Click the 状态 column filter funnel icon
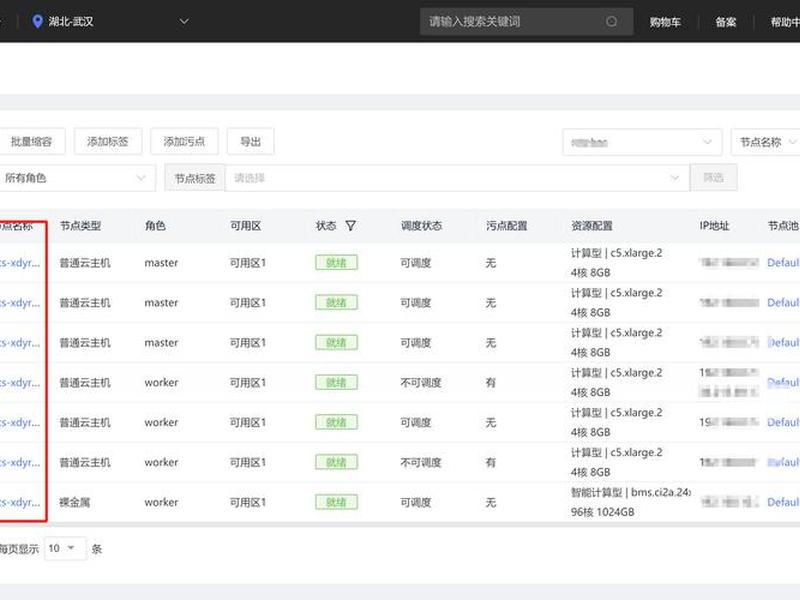Image resolution: width=800 pixels, height=600 pixels. (351, 226)
